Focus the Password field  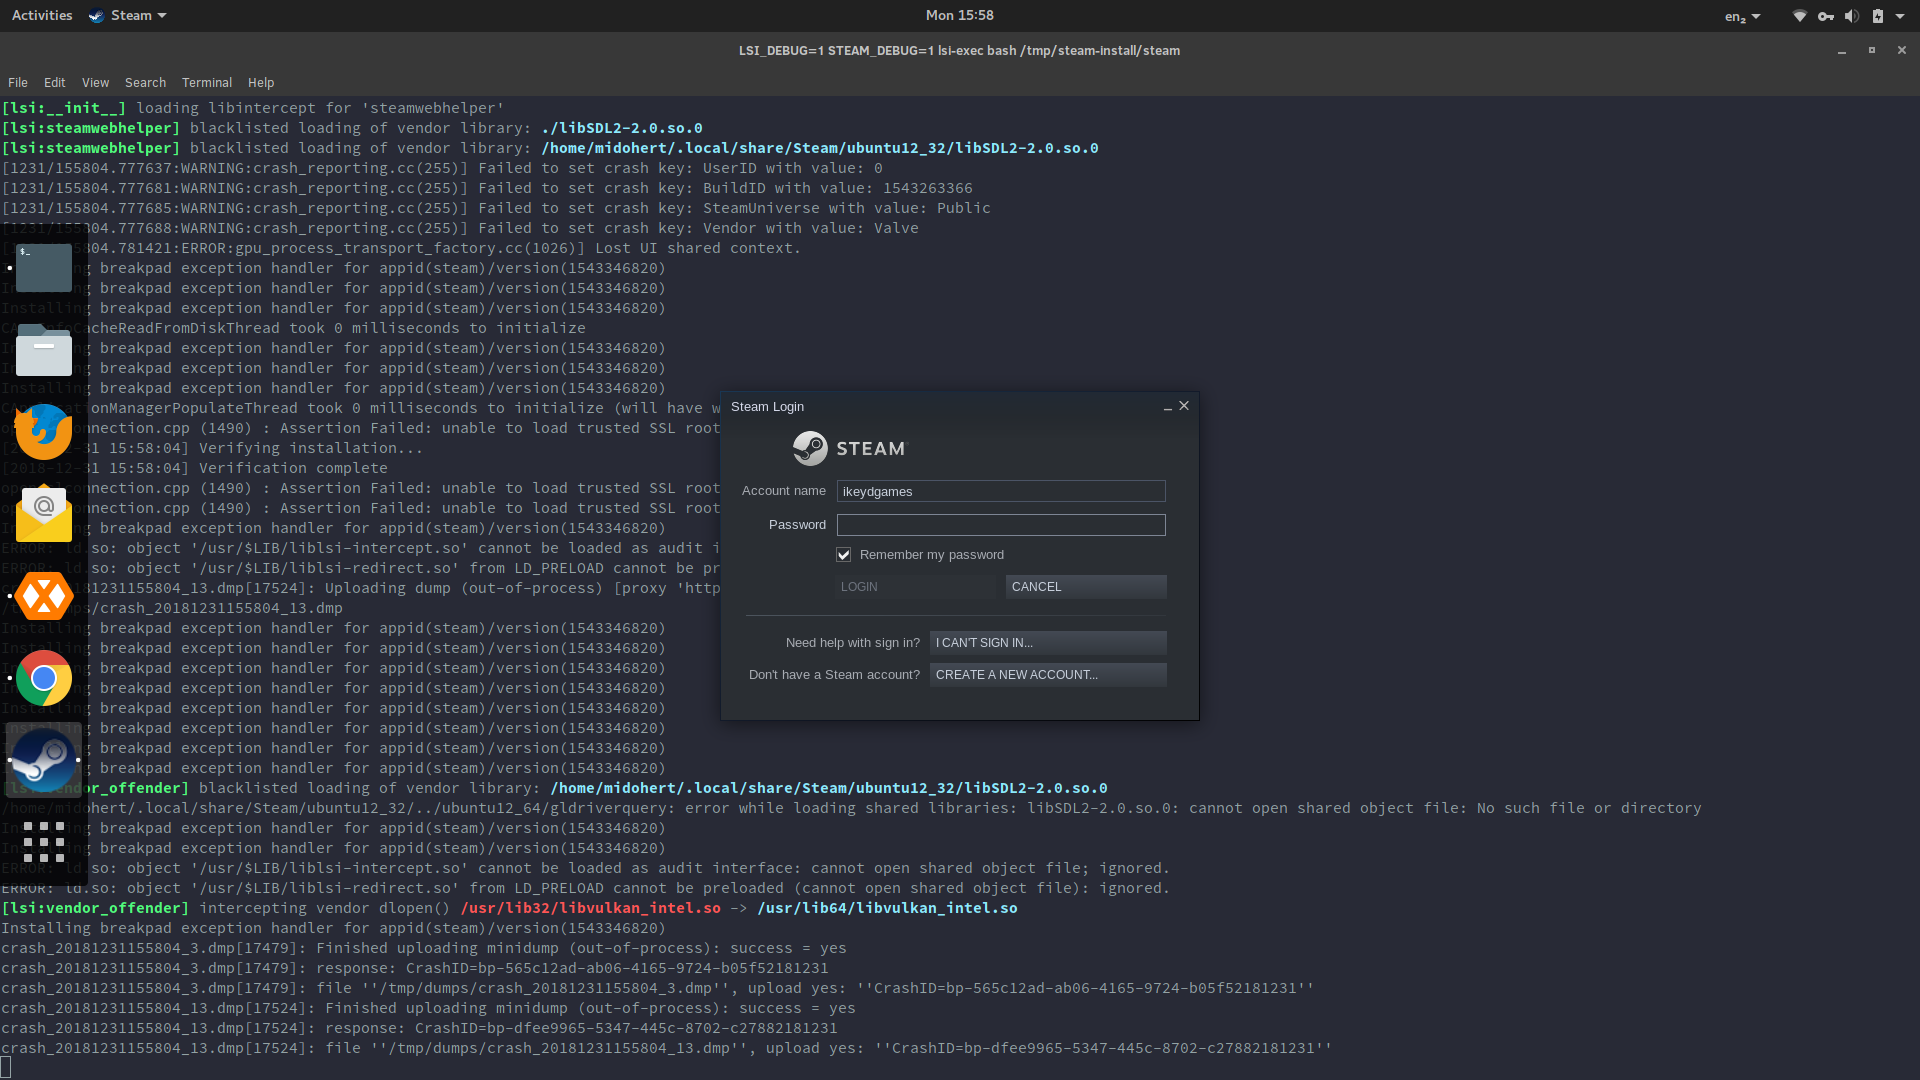point(1001,525)
